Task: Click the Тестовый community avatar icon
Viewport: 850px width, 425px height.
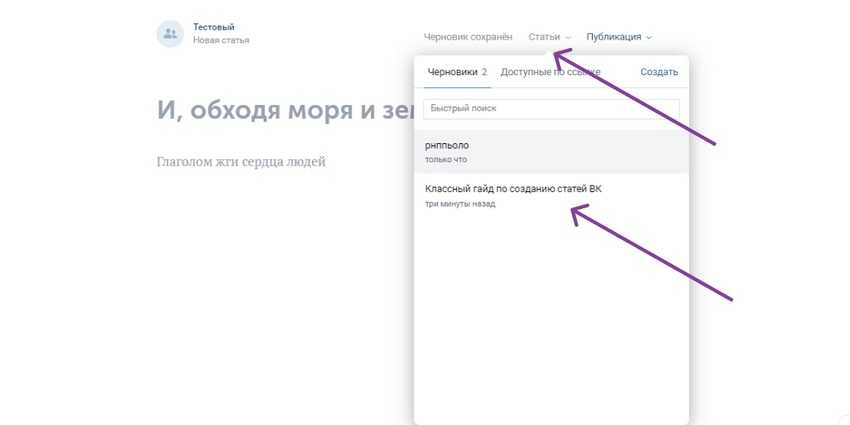Action: click(170, 33)
